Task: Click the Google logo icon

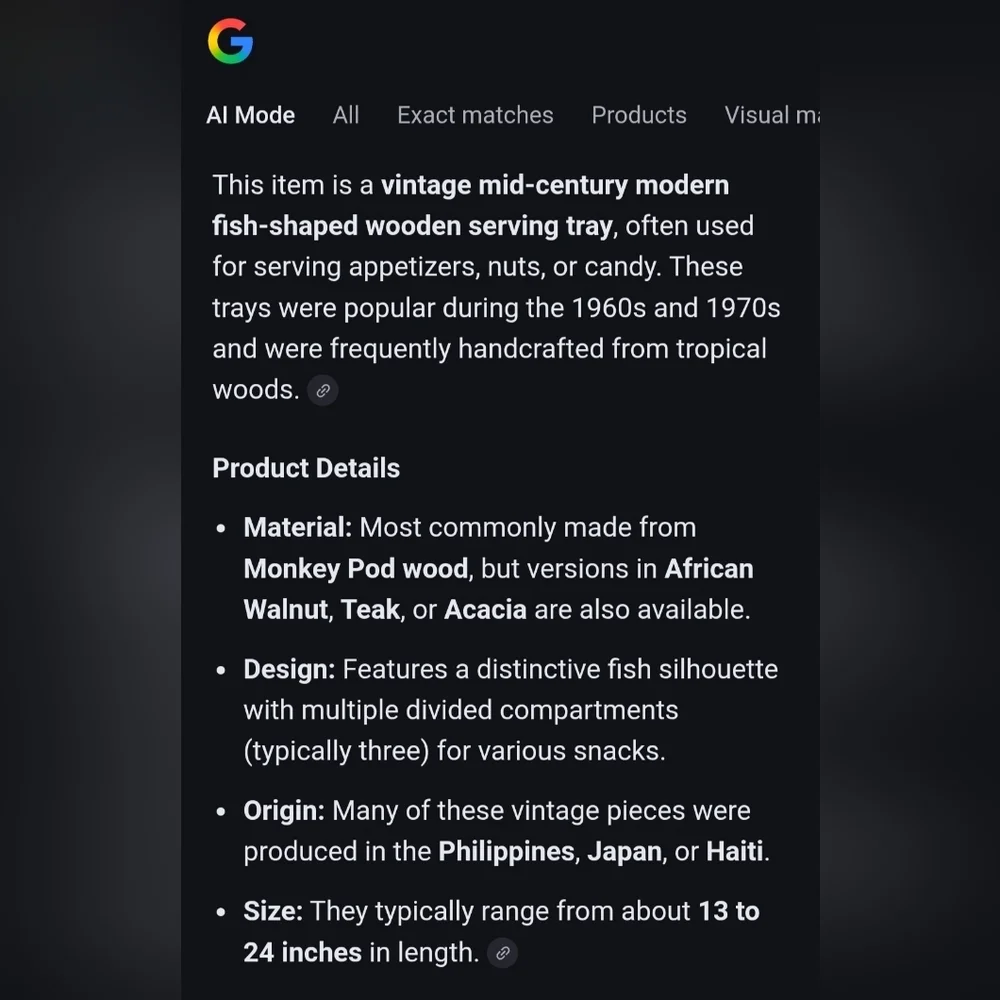Action: click(x=230, y=41)
